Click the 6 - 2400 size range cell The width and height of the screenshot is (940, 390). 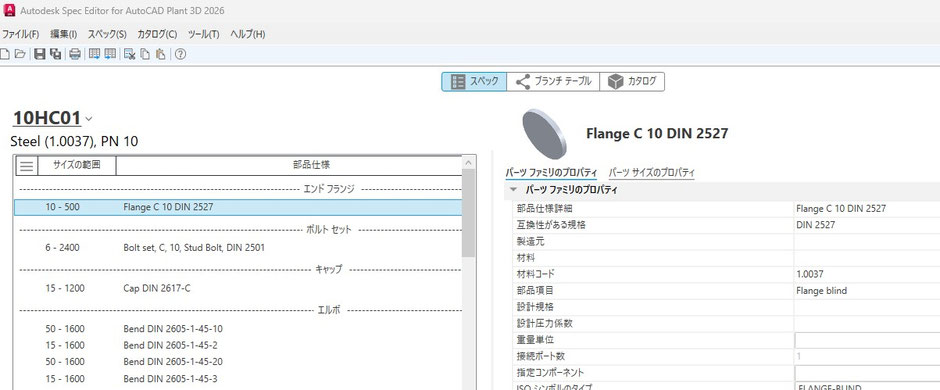[62, 247]
